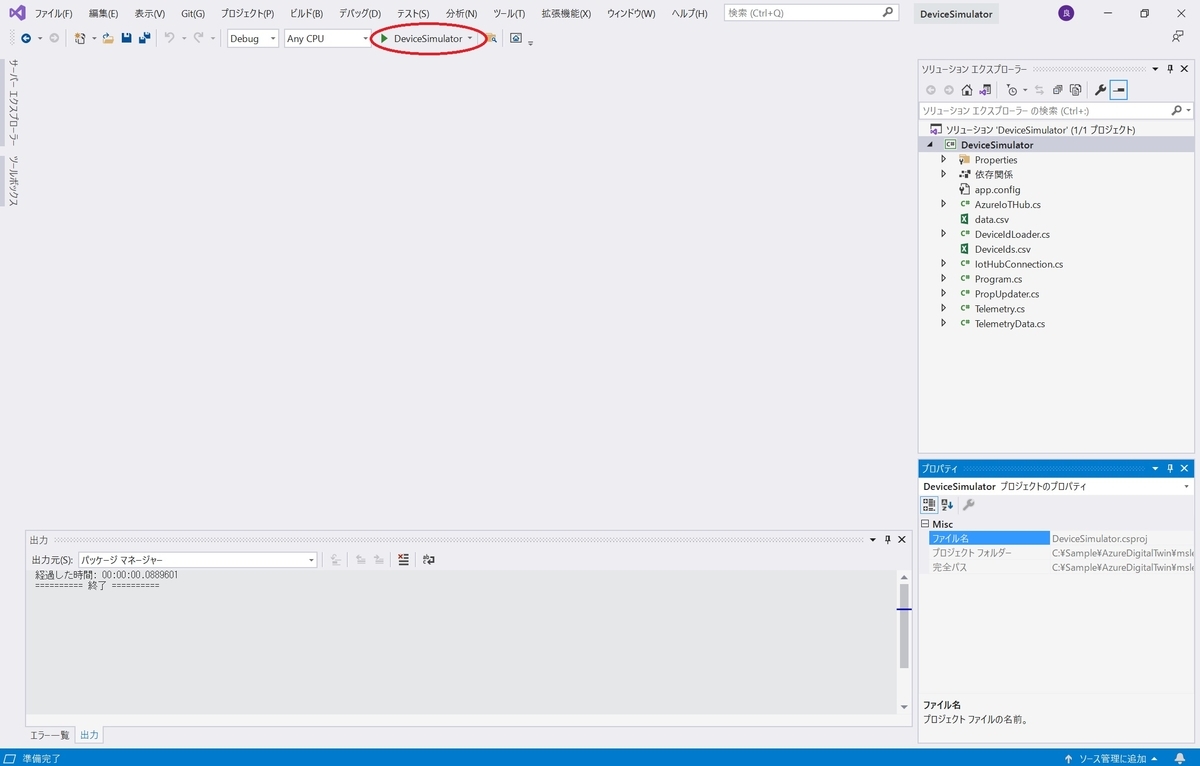Click the user account avatar in title bar

tap(1066, 13)
